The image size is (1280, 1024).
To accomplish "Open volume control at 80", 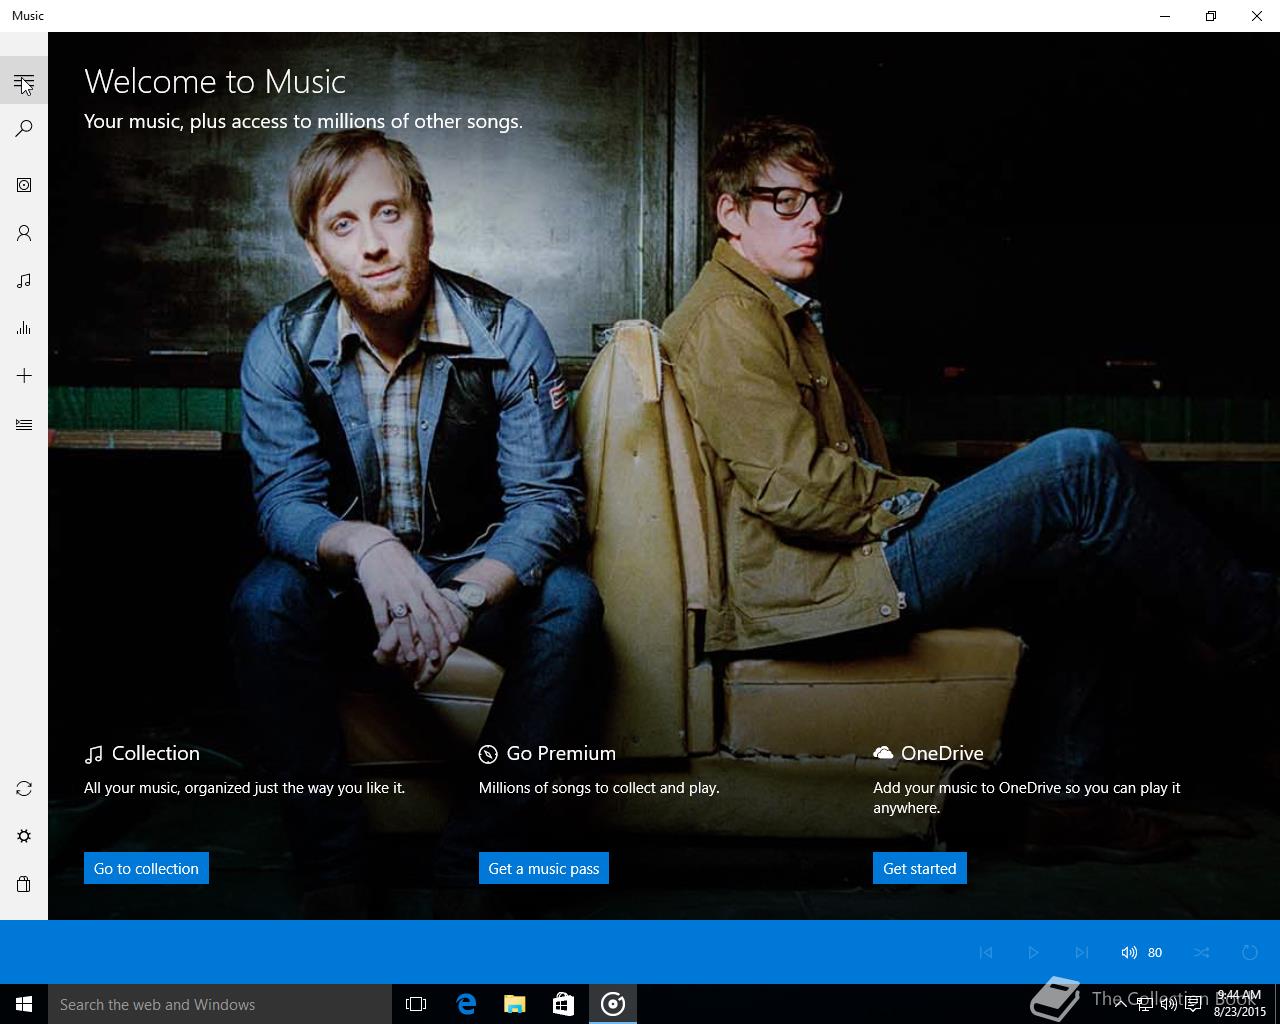I will [x=1141, y=952].
